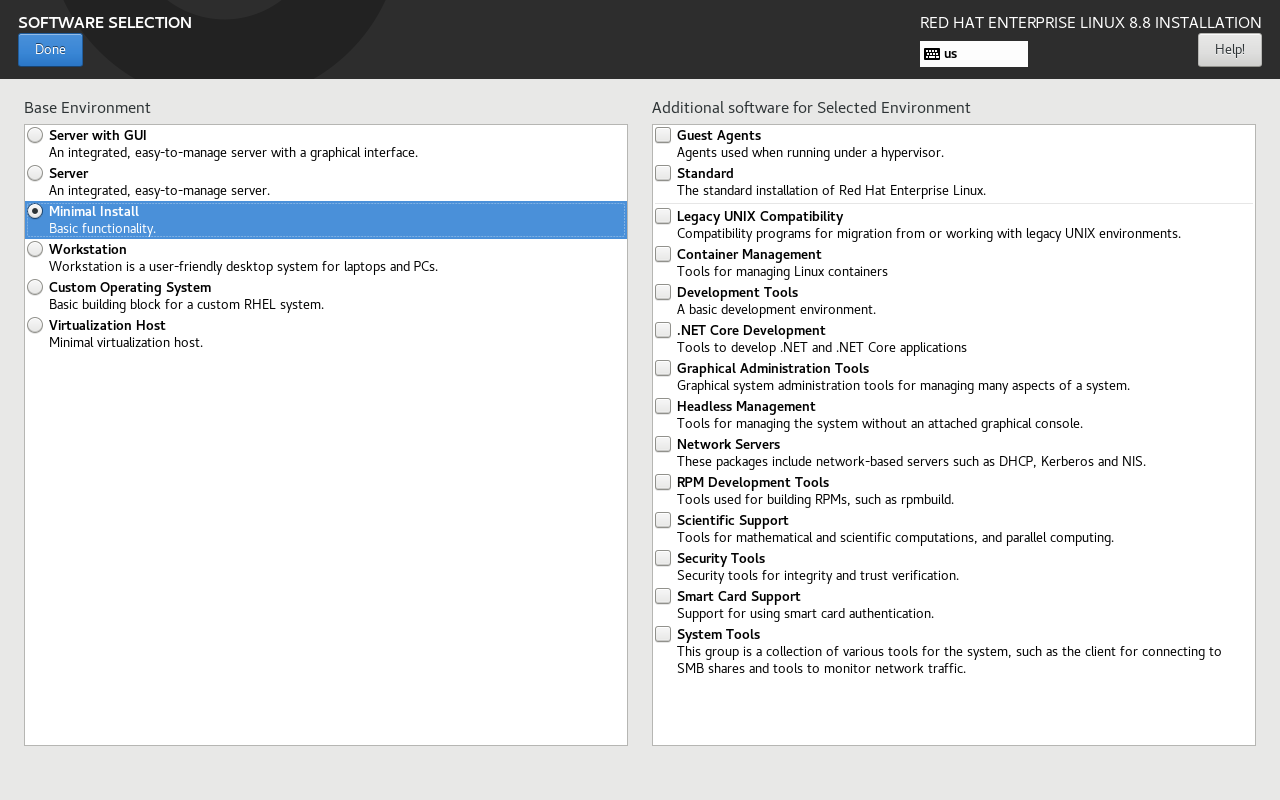The width and height of the screenshot is (1280, 800).
Task: Check the Network Servers option
Action: coord(663,444)
